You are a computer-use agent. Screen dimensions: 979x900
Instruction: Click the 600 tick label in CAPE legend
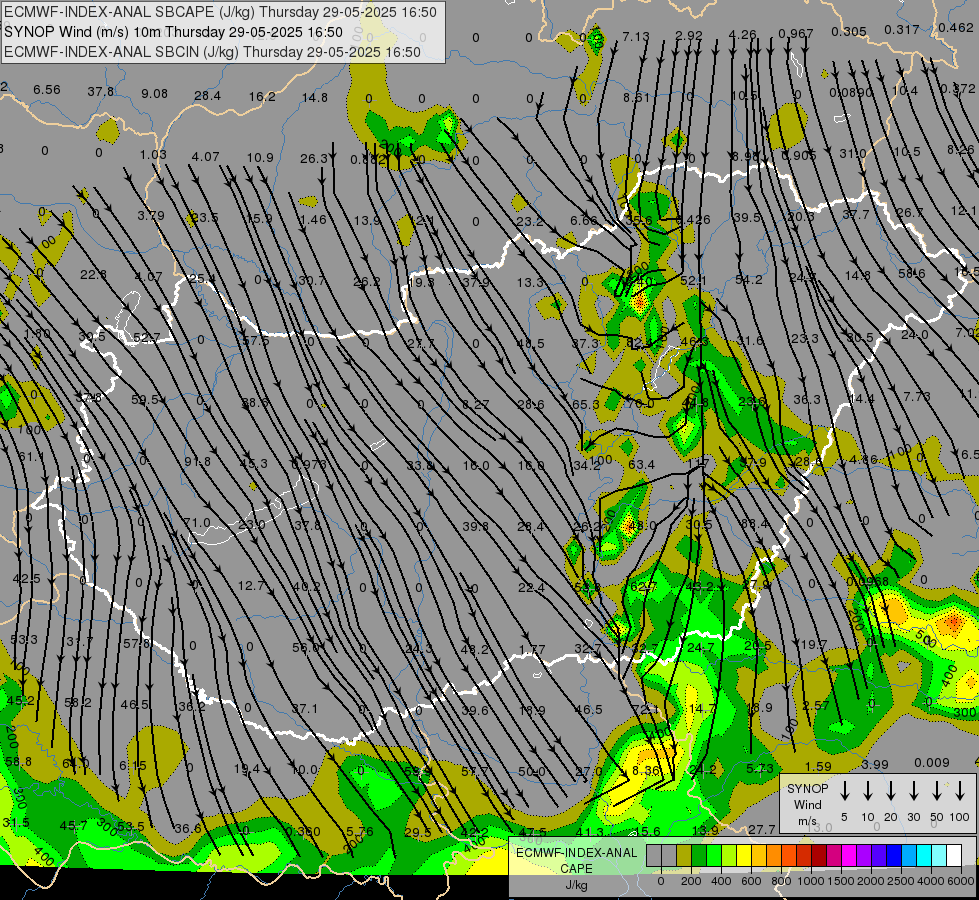click(x=751, y=881)
